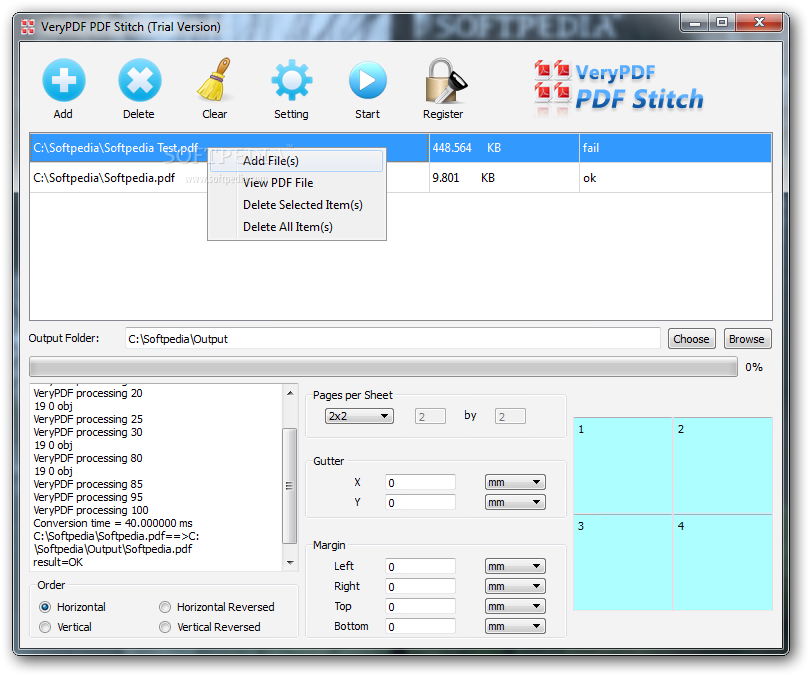Click the 'ok' status cell
810x676 pixels.
click(x=676, y=178)
